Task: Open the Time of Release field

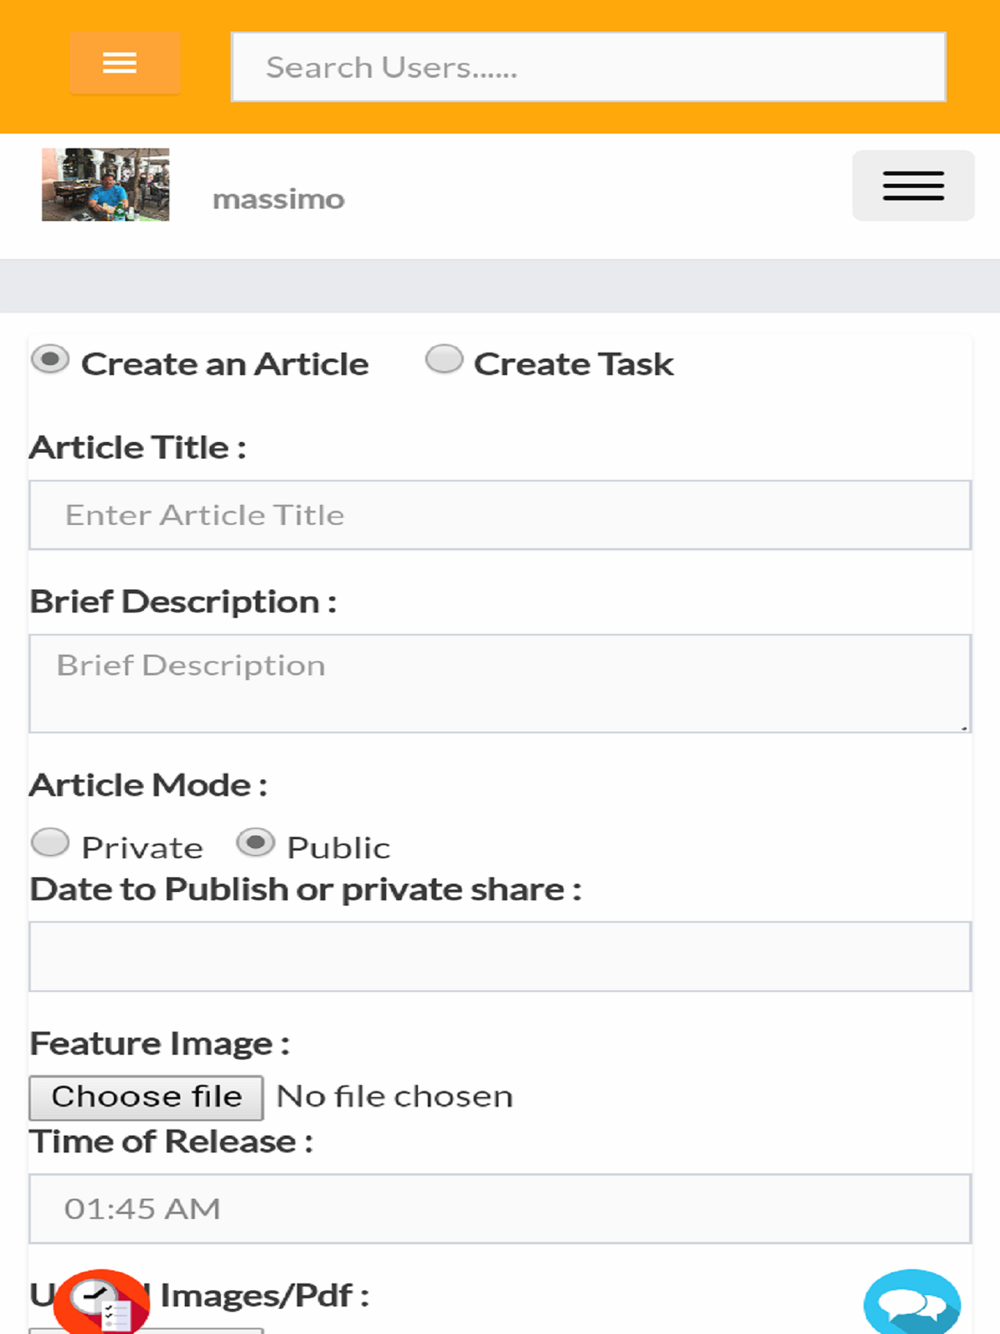Action: pyautogui.click(x=500, y=1209)
